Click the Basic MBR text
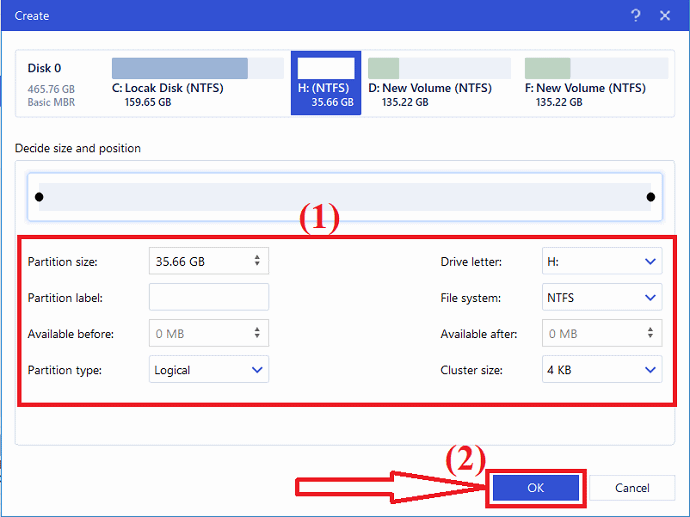This screenshot has width=690, height=517. click(51, 102)
